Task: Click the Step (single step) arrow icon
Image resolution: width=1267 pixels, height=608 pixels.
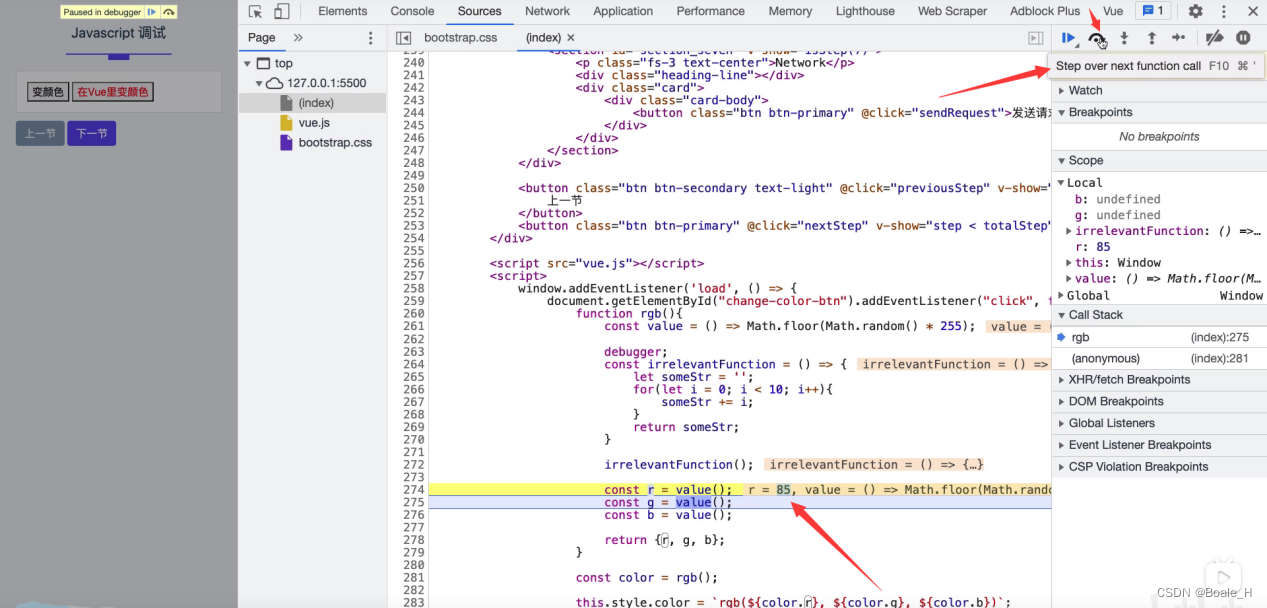Action: point(1178,38)
